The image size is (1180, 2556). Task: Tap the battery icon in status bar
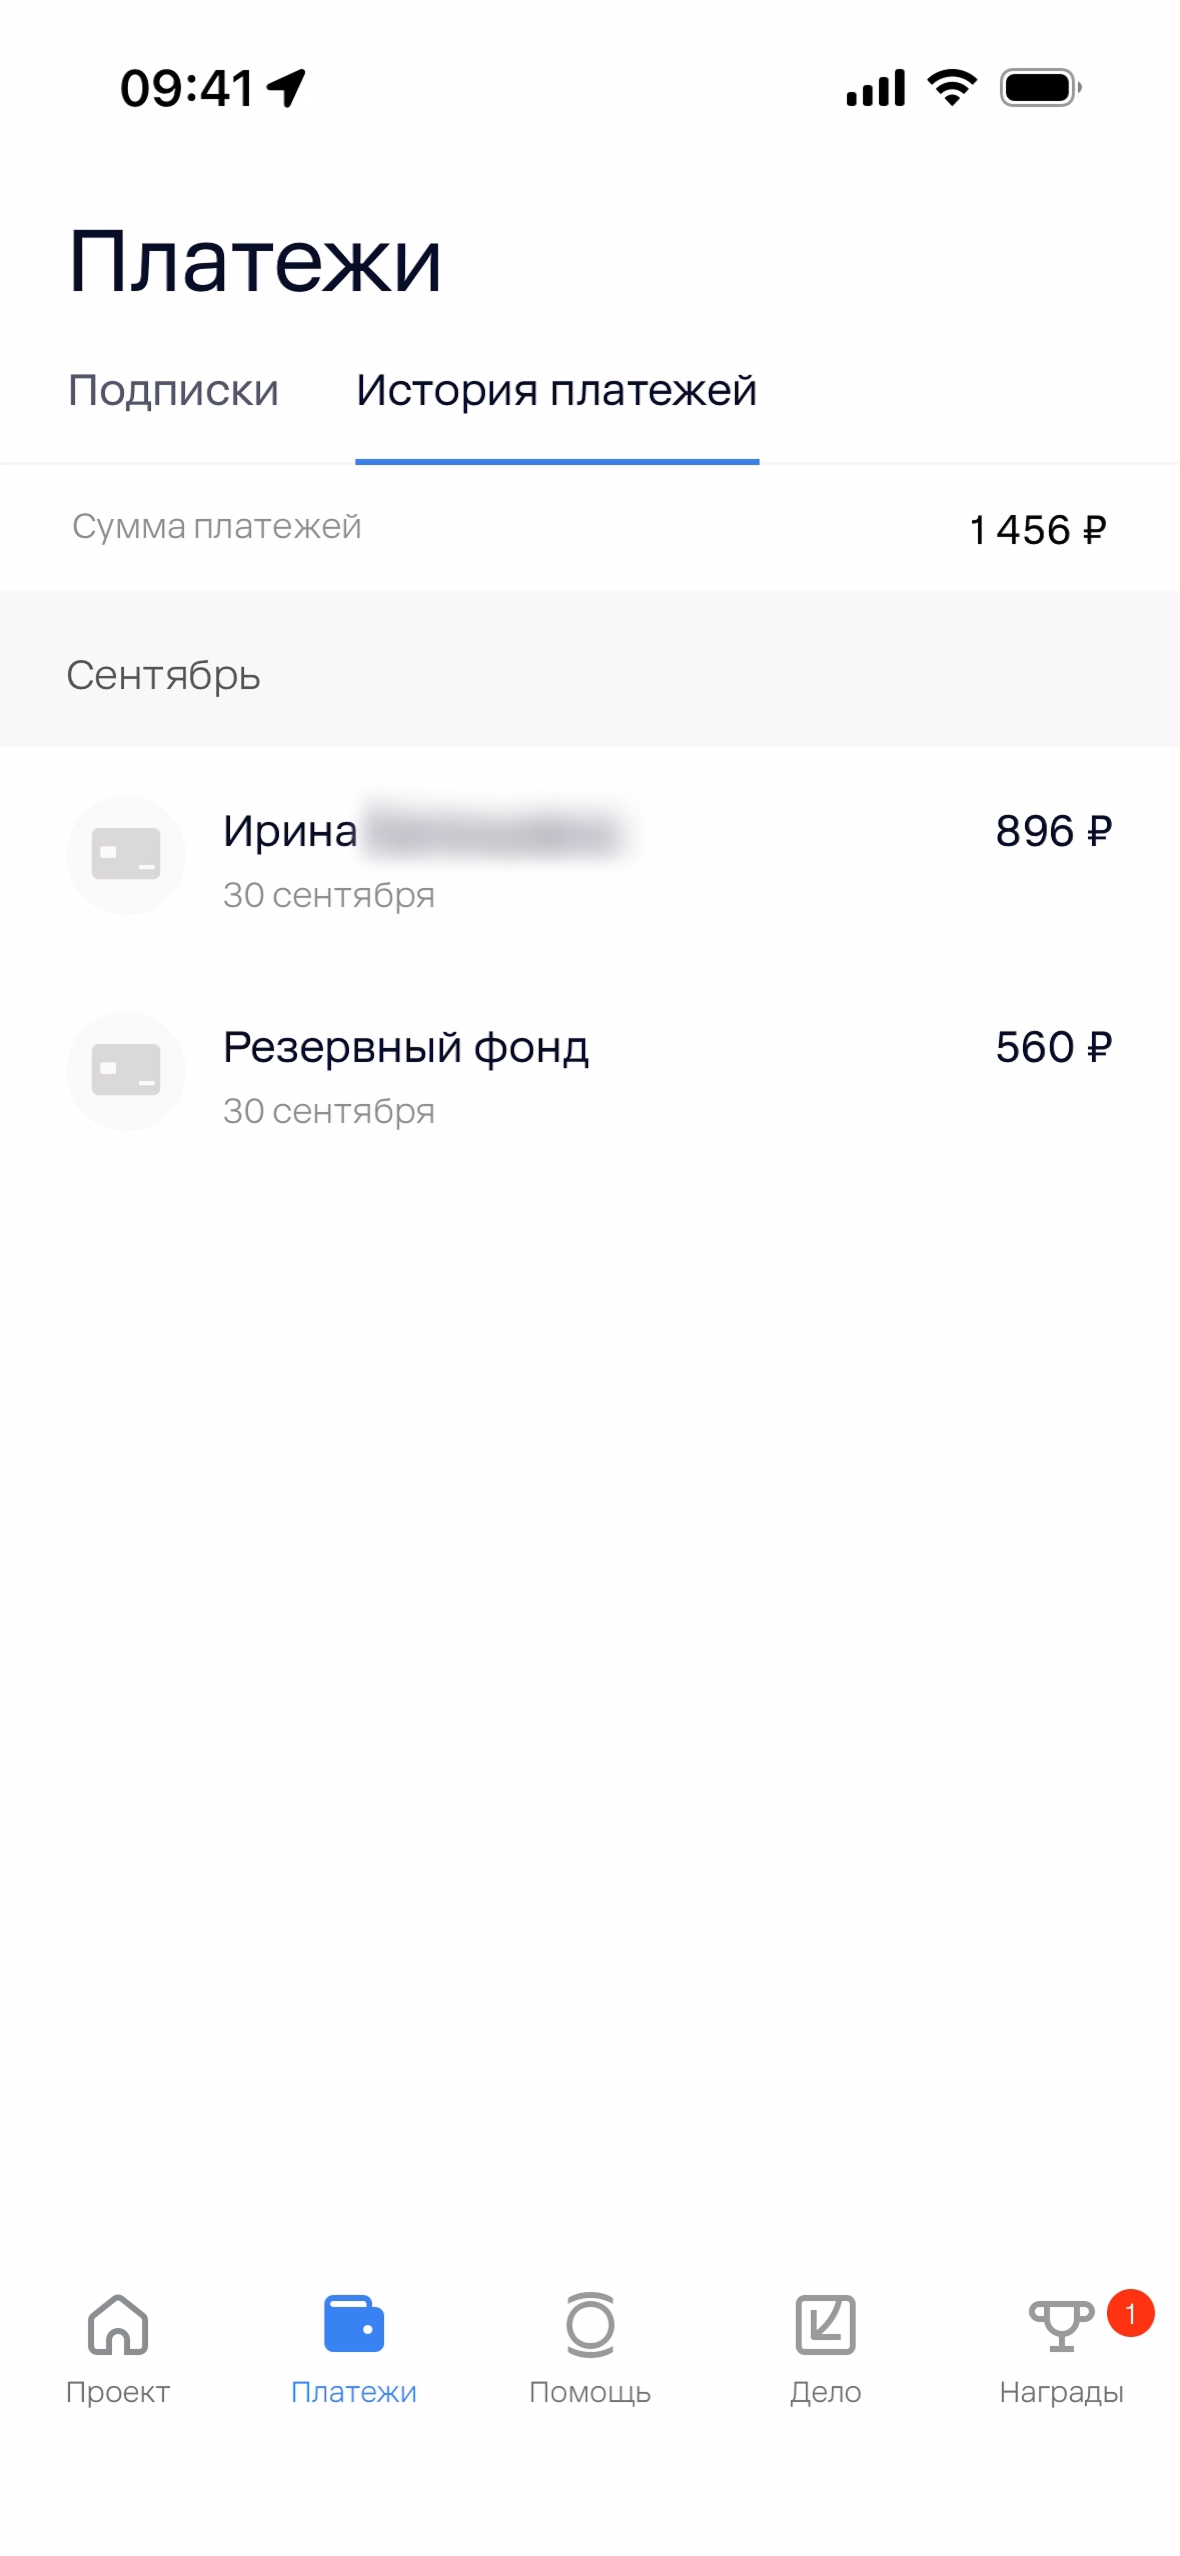(1040, 88)
